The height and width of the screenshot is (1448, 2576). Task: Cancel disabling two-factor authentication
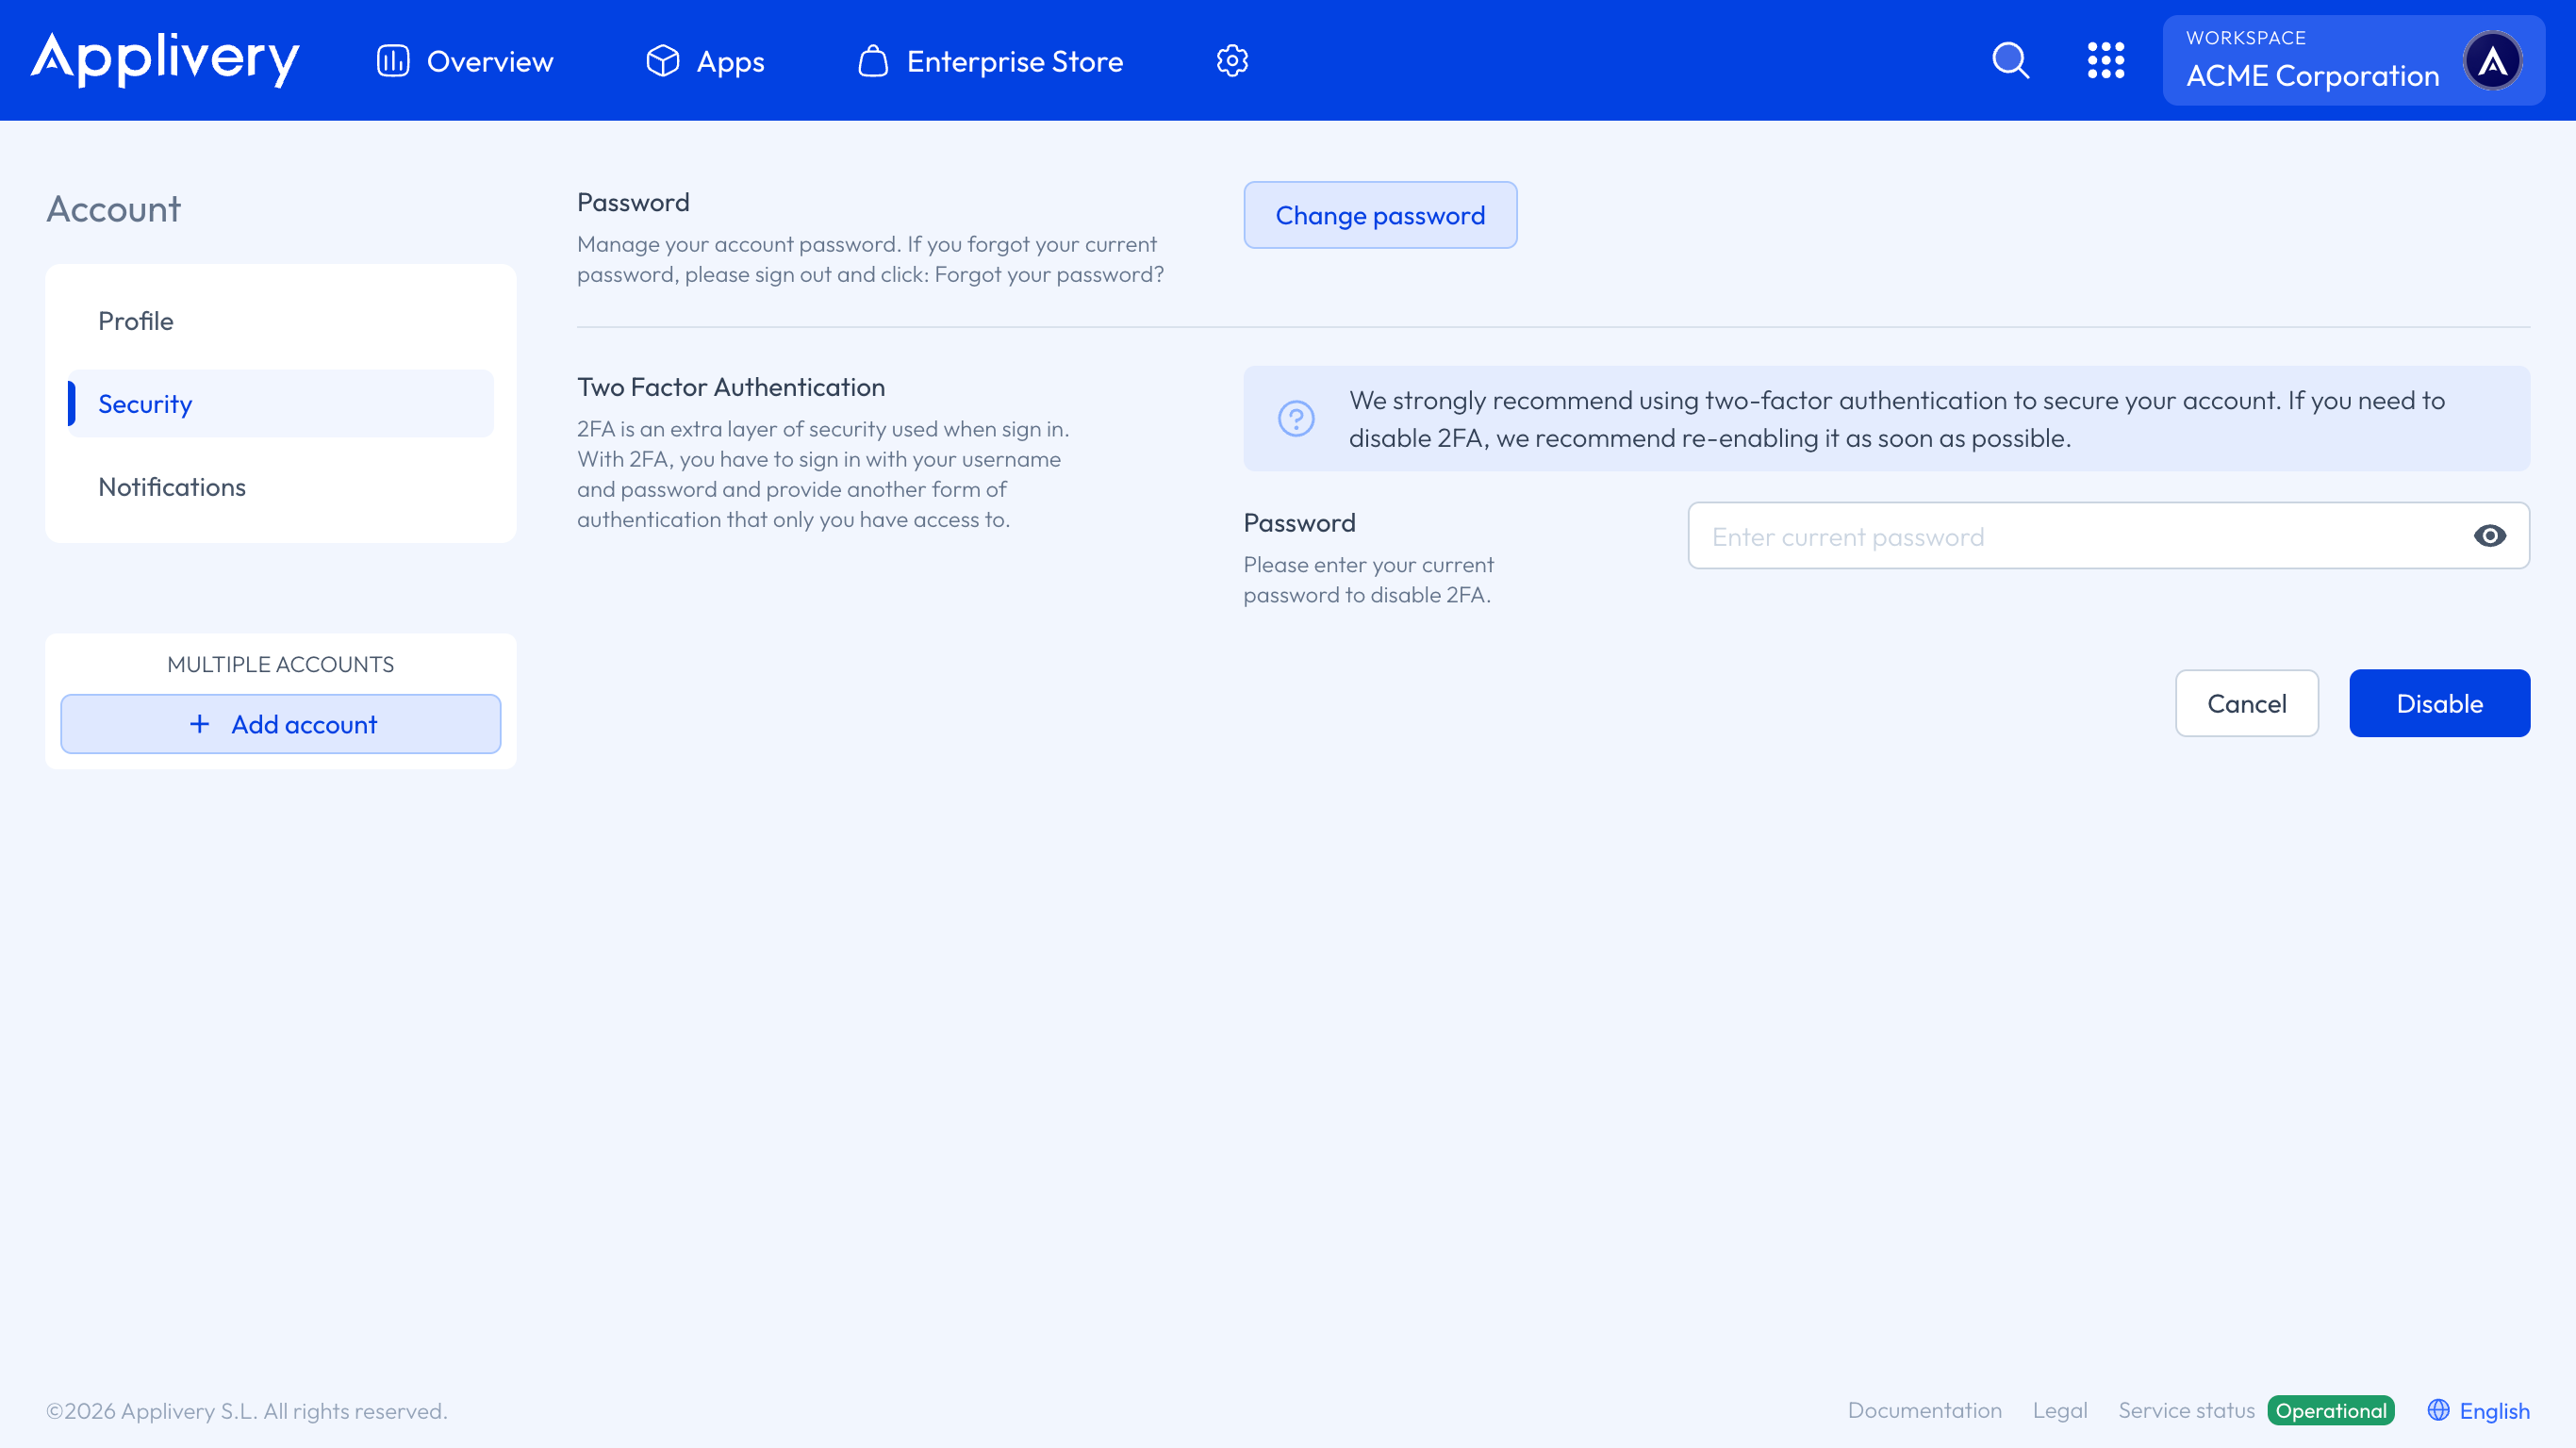pyautogui.click(x=2247, y=703)
